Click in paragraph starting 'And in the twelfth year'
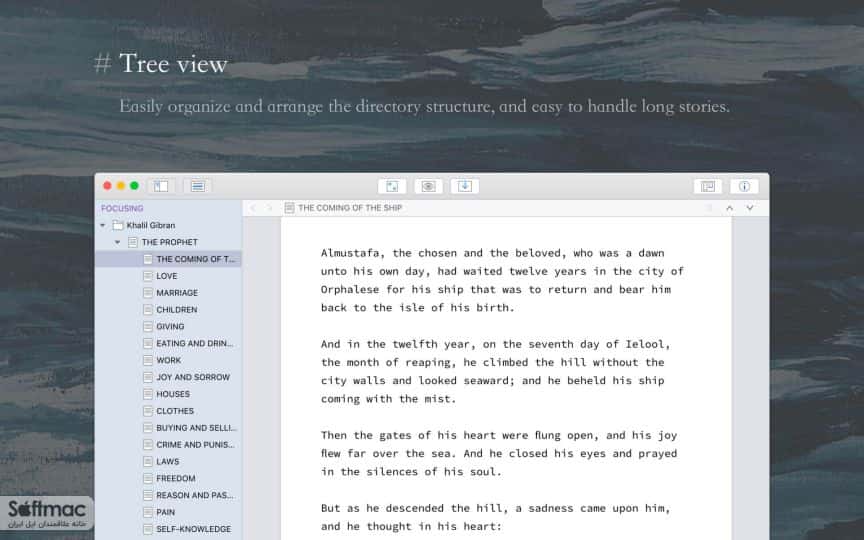 coord(495,371)
